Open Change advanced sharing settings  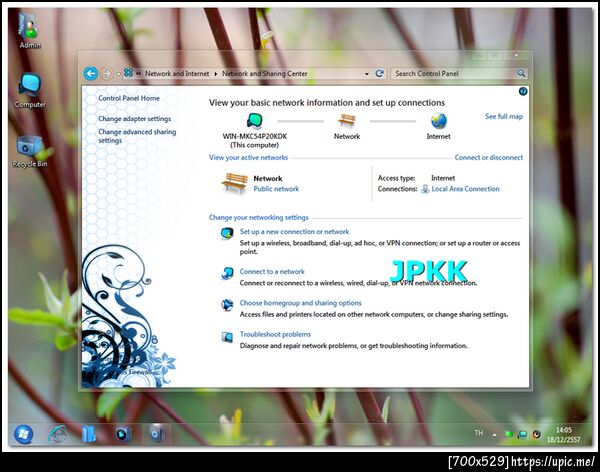pyautogui.click(x=137, y=136)
